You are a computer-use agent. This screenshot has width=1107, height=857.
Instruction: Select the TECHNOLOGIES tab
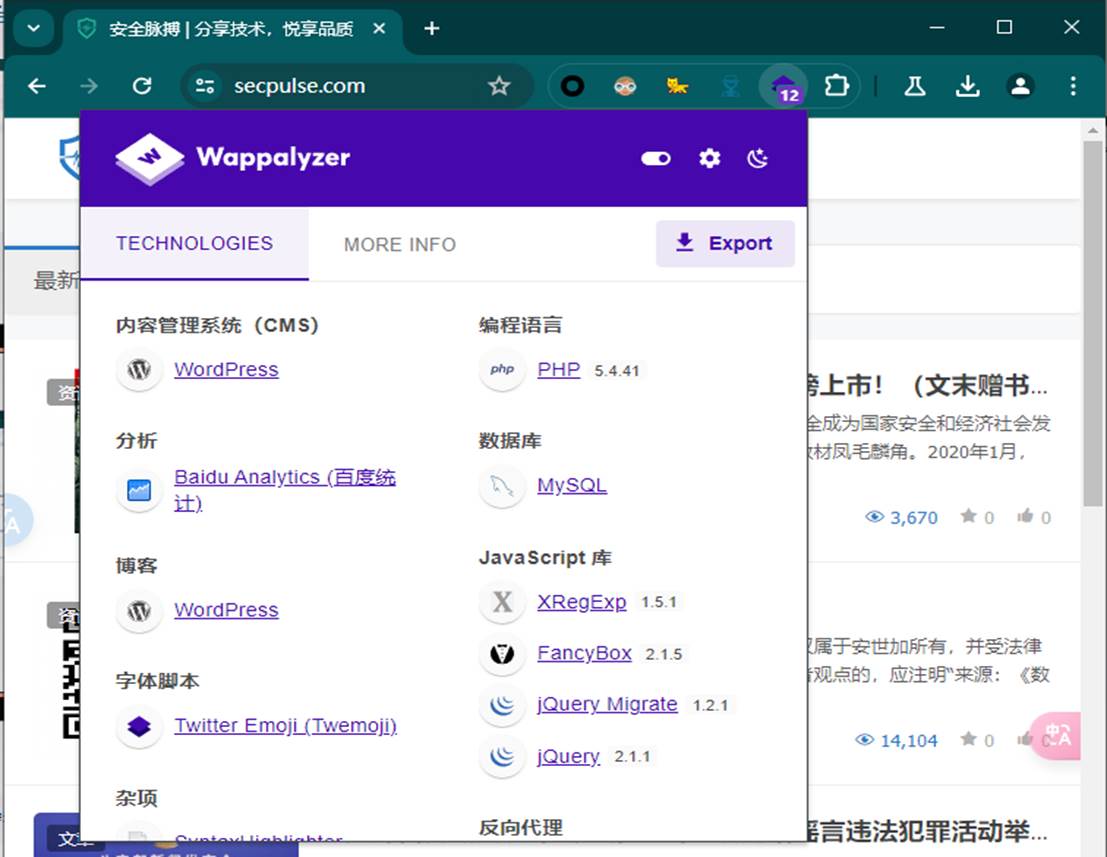pos(194,244)
